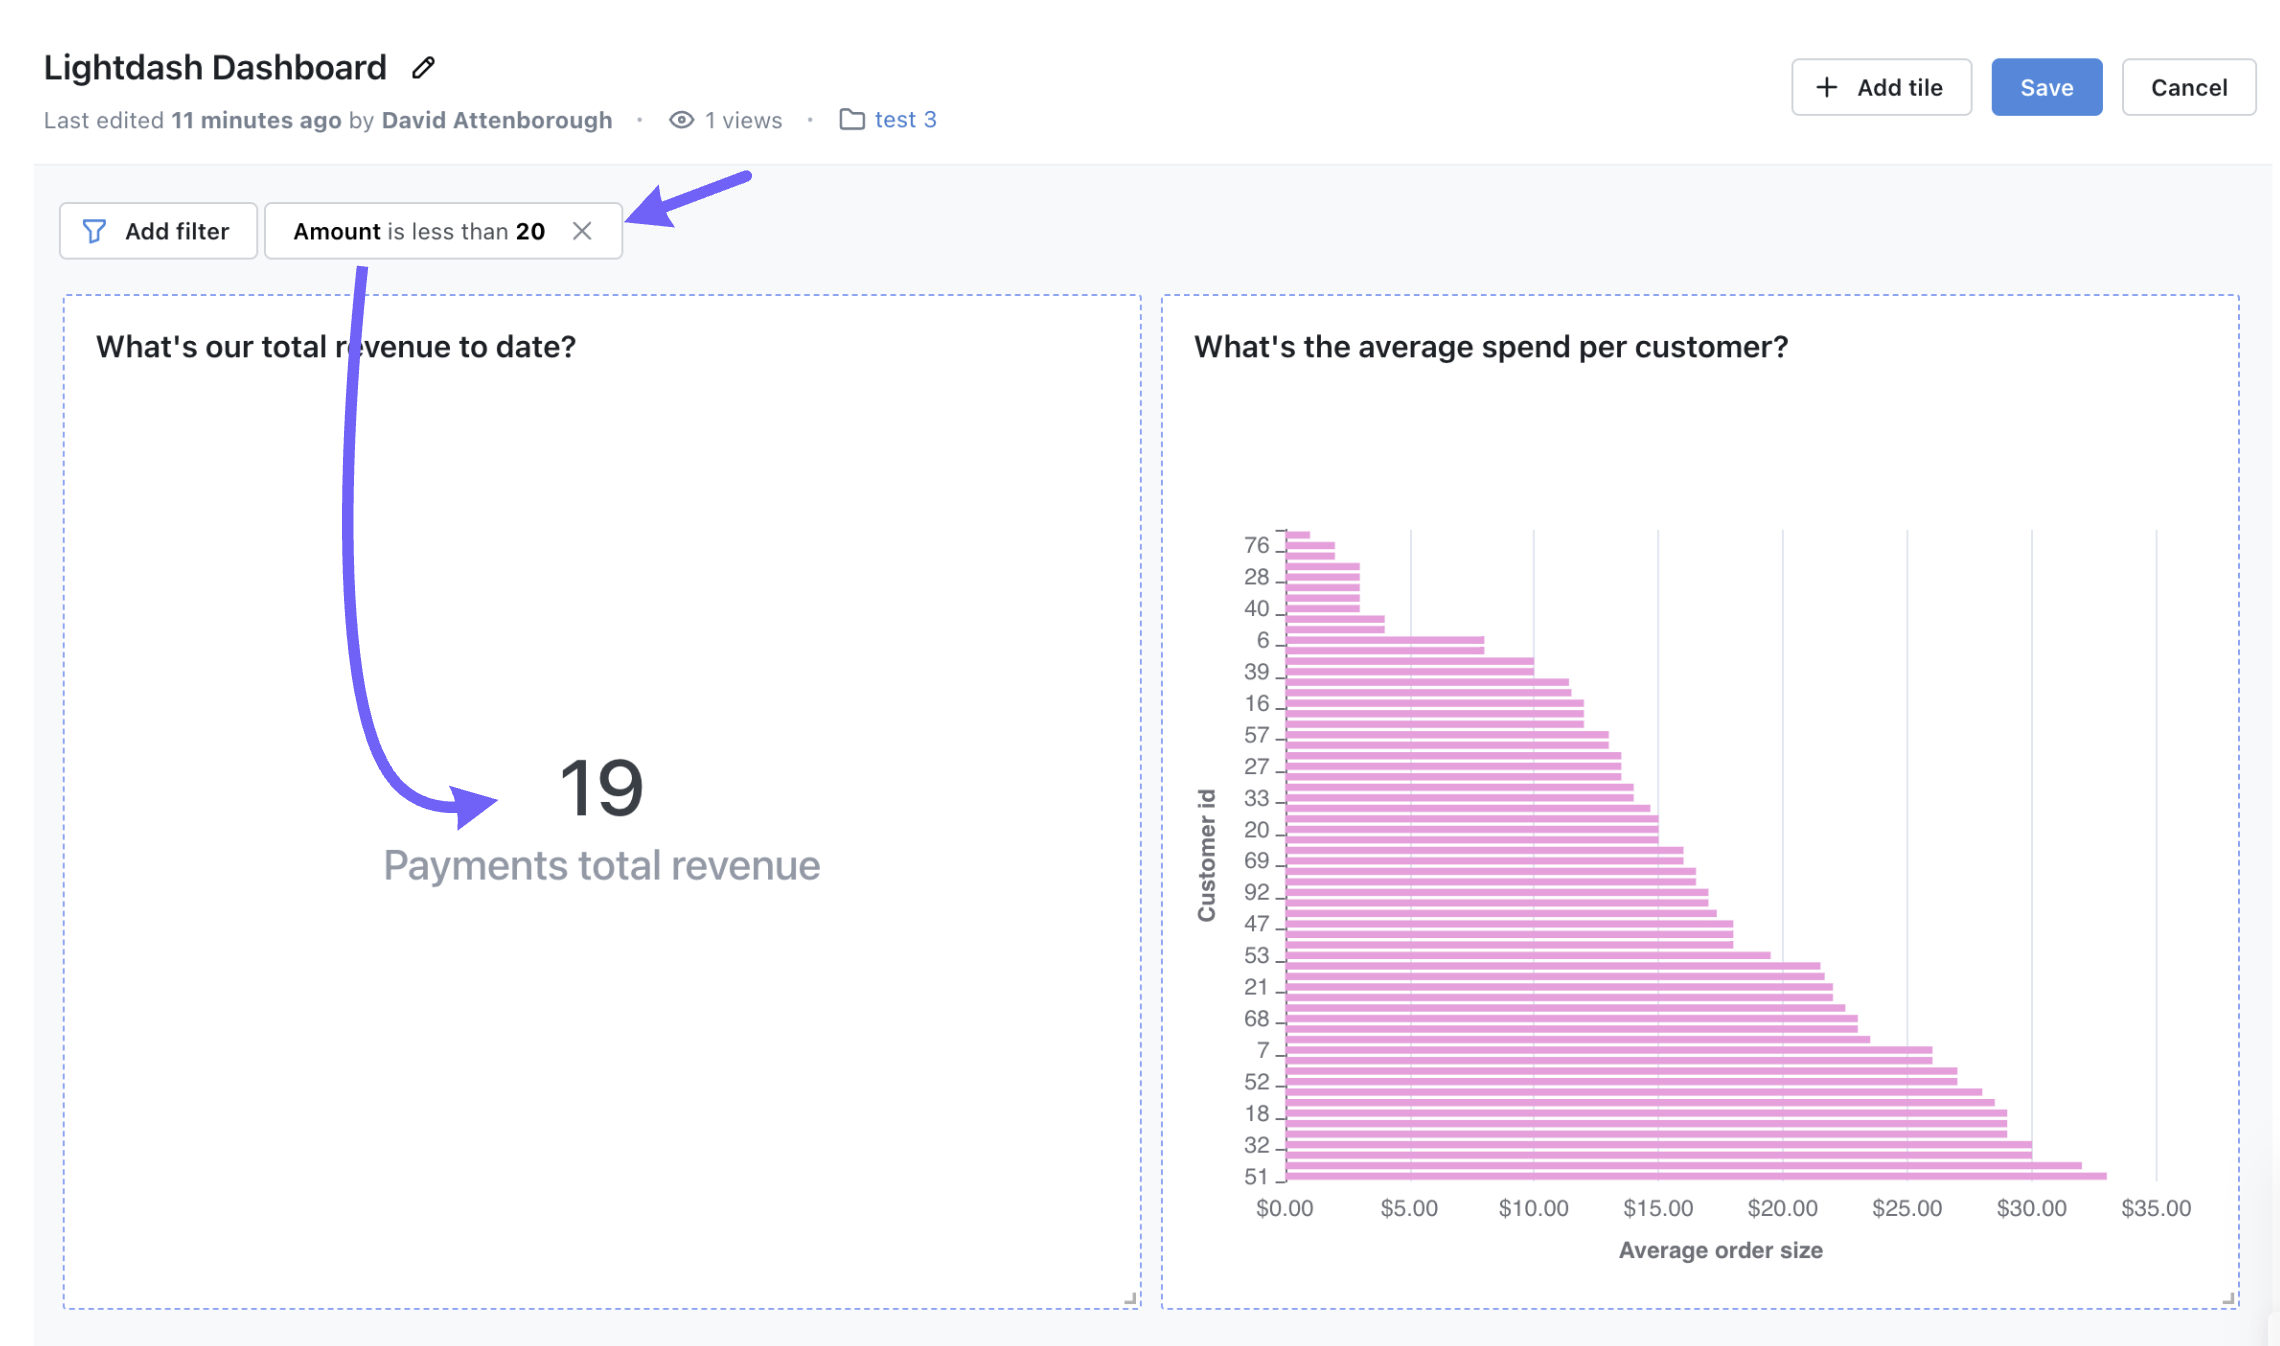Screen dimensions: 2280x1346
Task: Click the pencil icon to rename dashboard
Action: [x=423, y=68]
